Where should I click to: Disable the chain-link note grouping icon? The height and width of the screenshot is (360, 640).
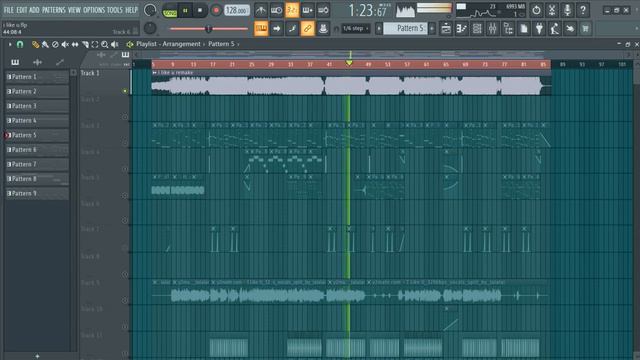pos(307,29)
